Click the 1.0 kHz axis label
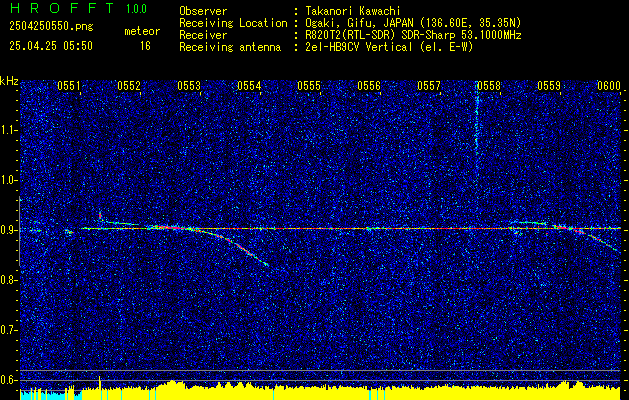The height and width of the screenshot is (400, 629). click(x=8, y=181)
